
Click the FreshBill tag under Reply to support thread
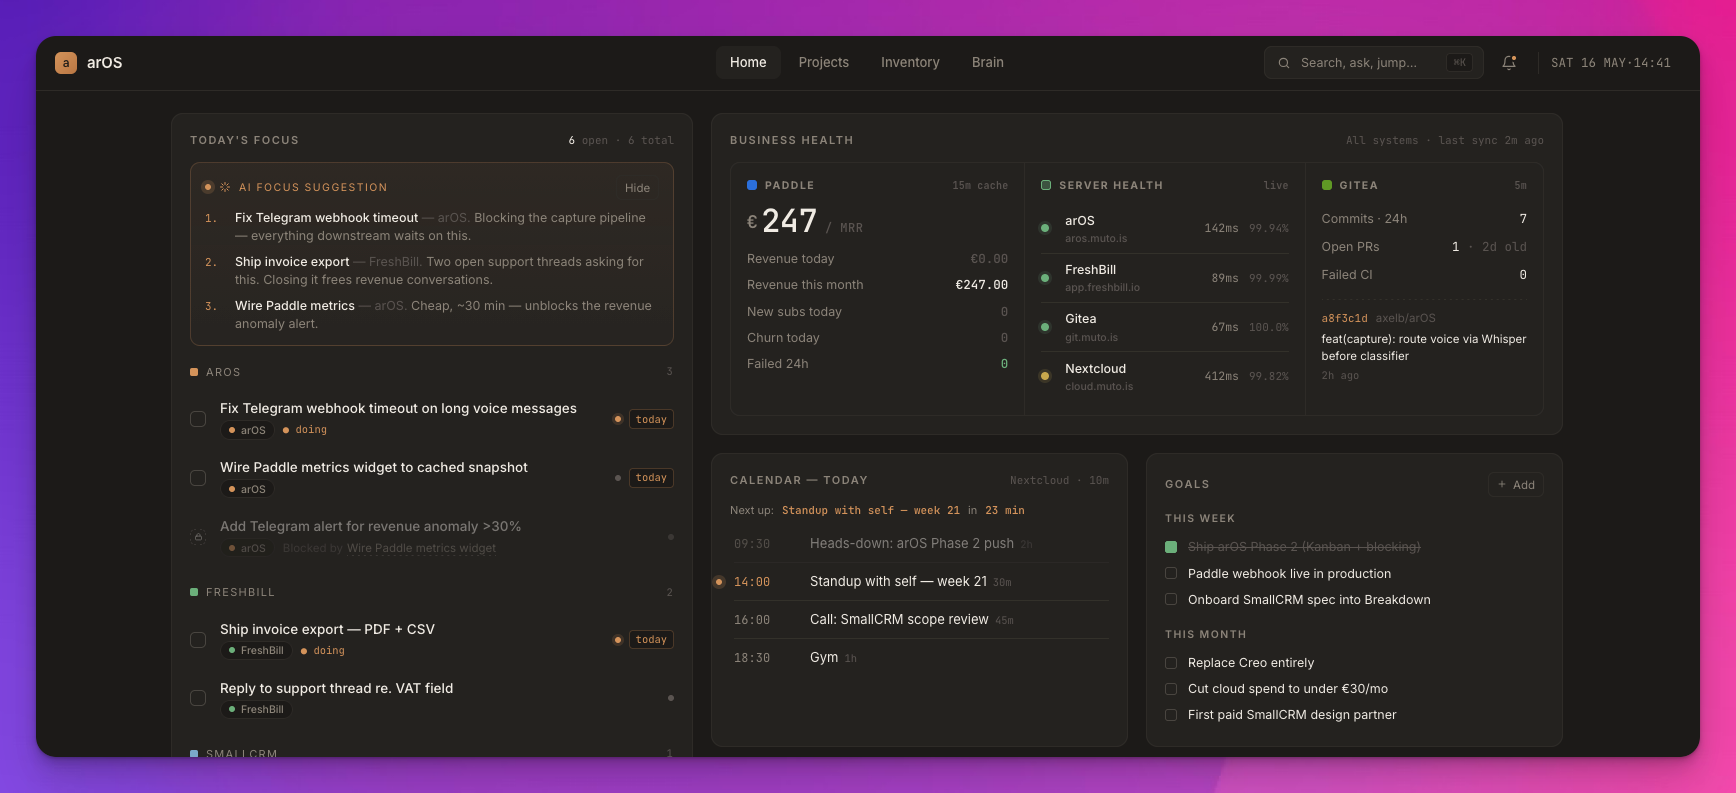click(x=256, y=710)
